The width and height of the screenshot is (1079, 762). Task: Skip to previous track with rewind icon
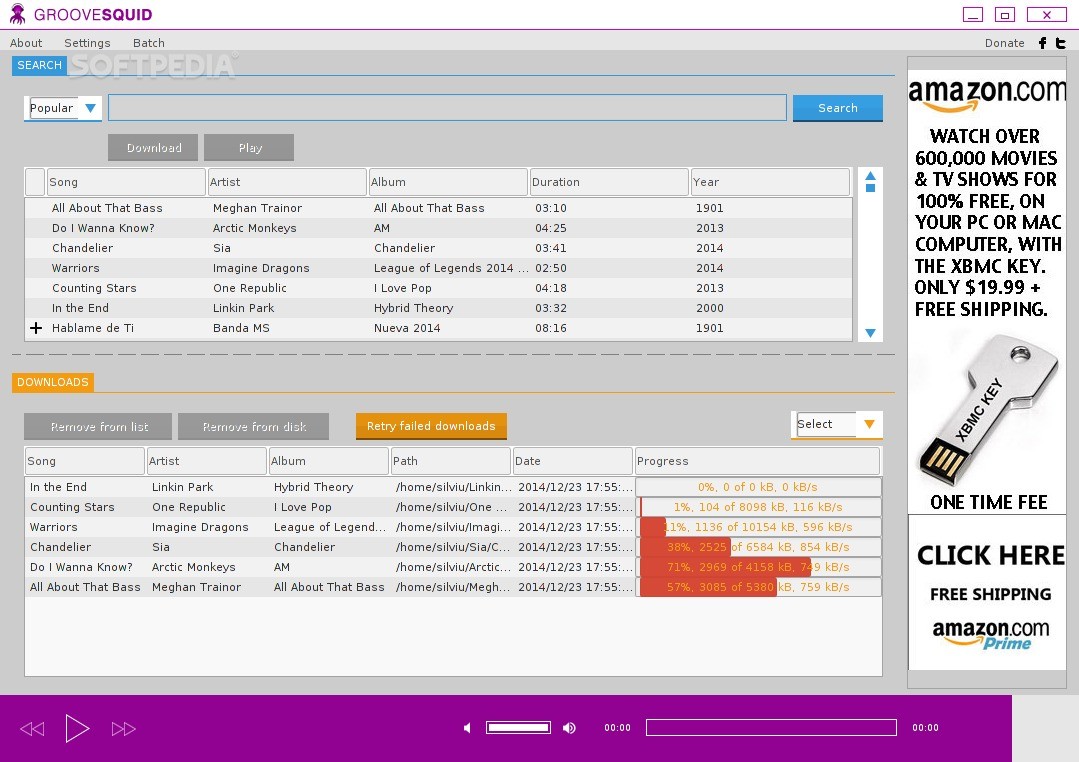tap(32, 729)
